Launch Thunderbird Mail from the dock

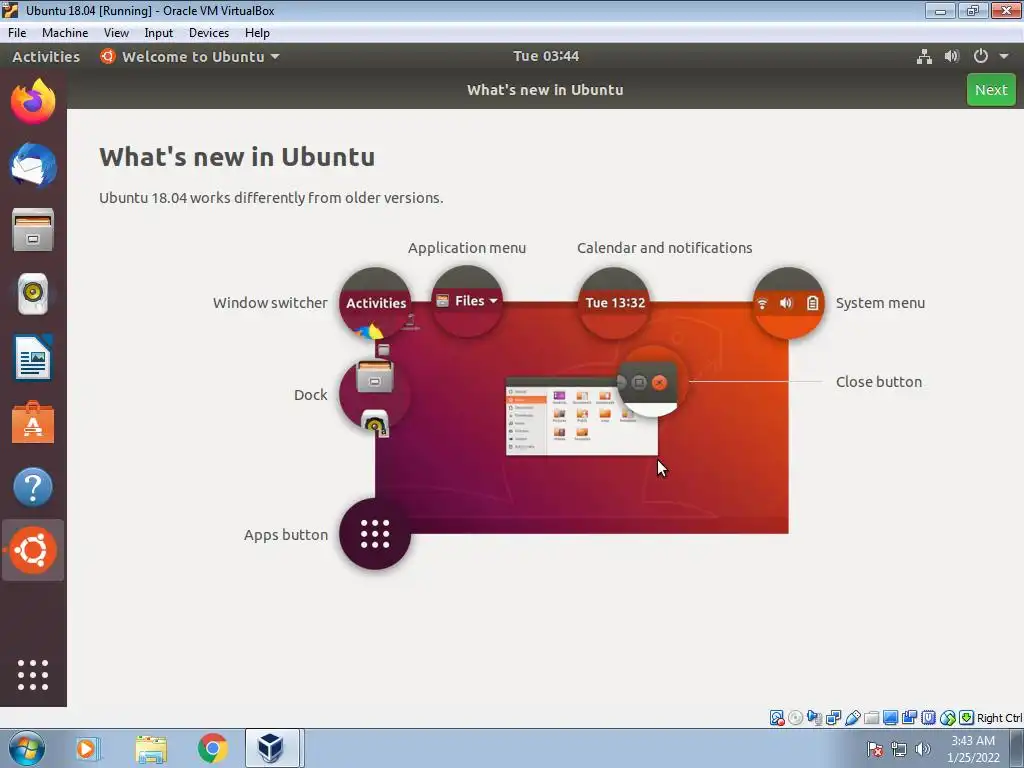33,165
